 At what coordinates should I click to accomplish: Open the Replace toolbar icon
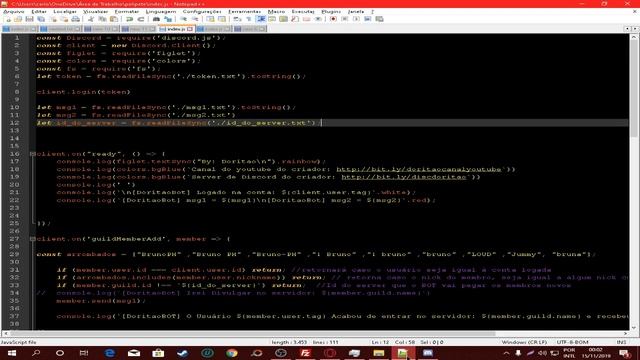pos(168,19)
